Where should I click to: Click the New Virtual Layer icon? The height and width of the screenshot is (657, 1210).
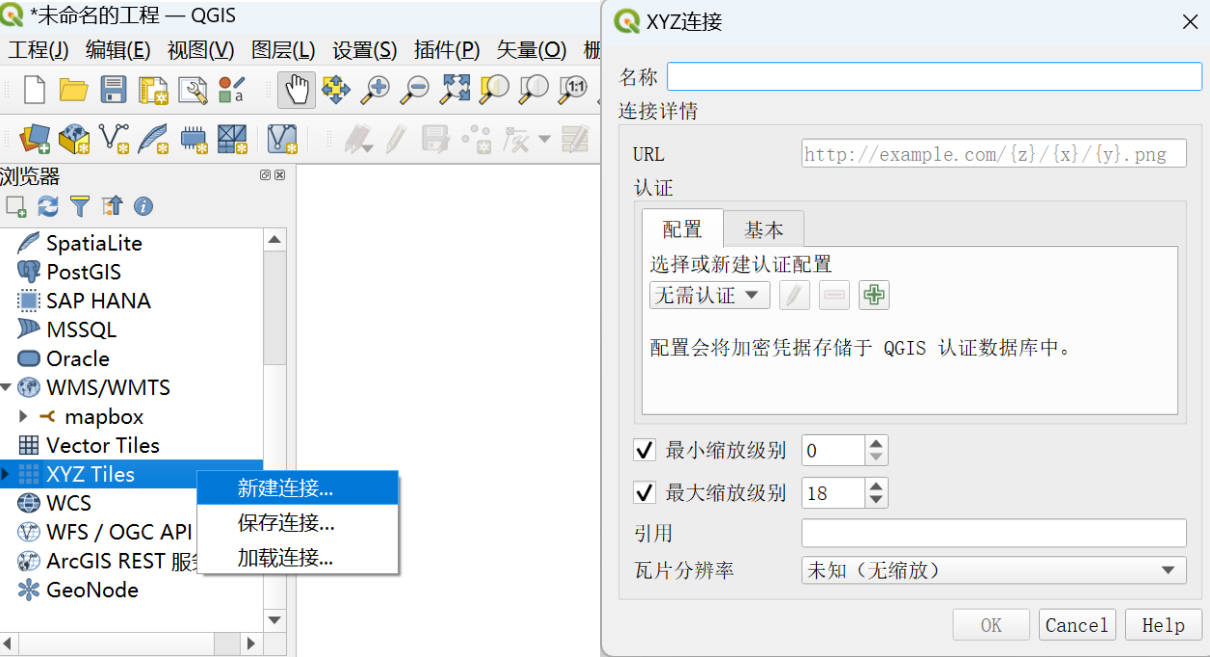283,139
